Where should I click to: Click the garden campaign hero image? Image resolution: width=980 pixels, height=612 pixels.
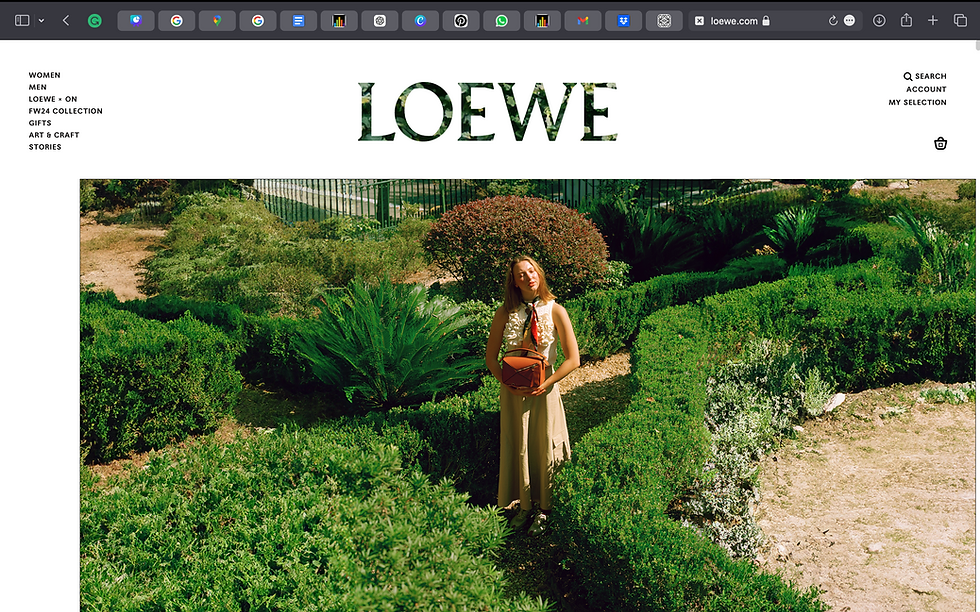(x=527, y=395)
